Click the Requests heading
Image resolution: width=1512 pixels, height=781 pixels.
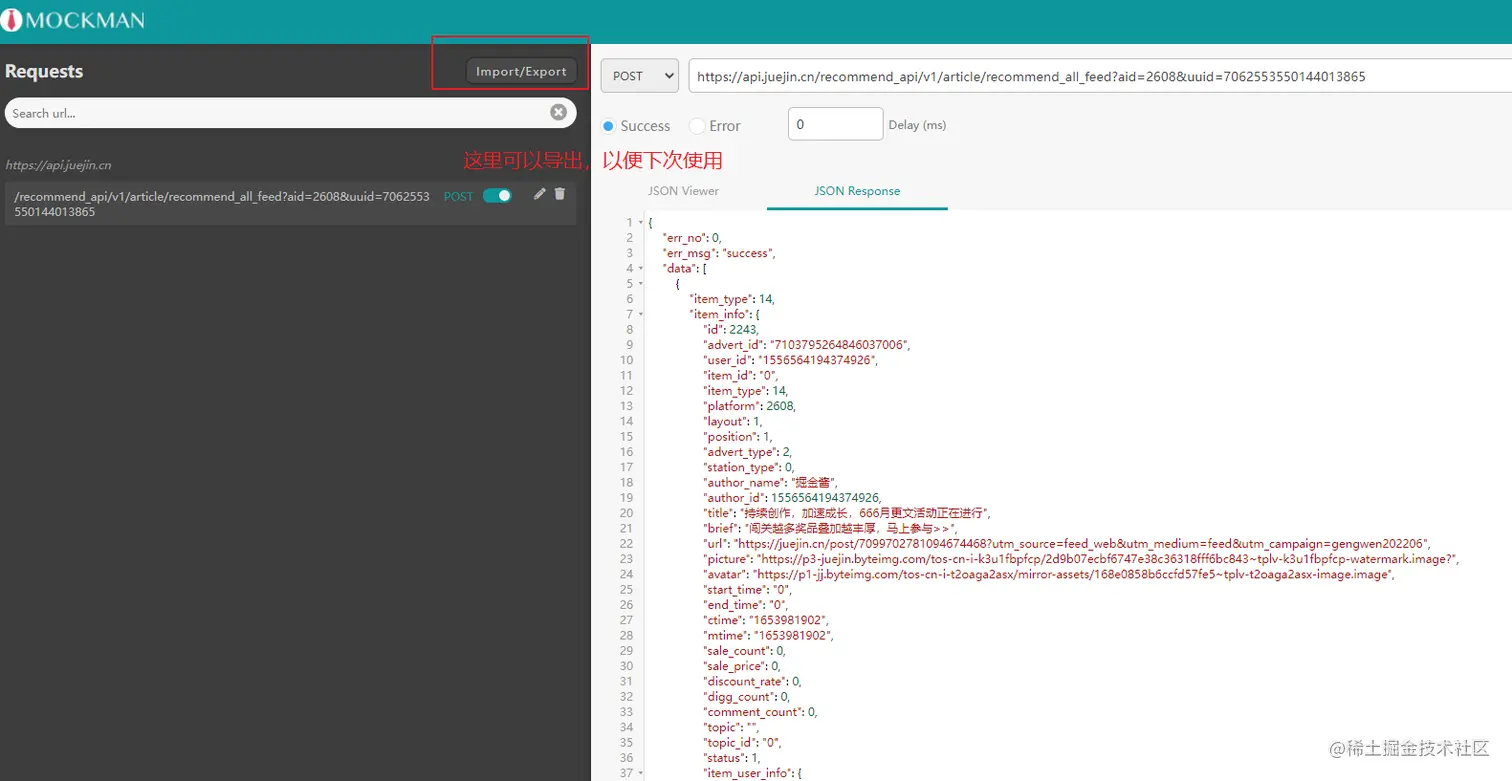point(44,71)
